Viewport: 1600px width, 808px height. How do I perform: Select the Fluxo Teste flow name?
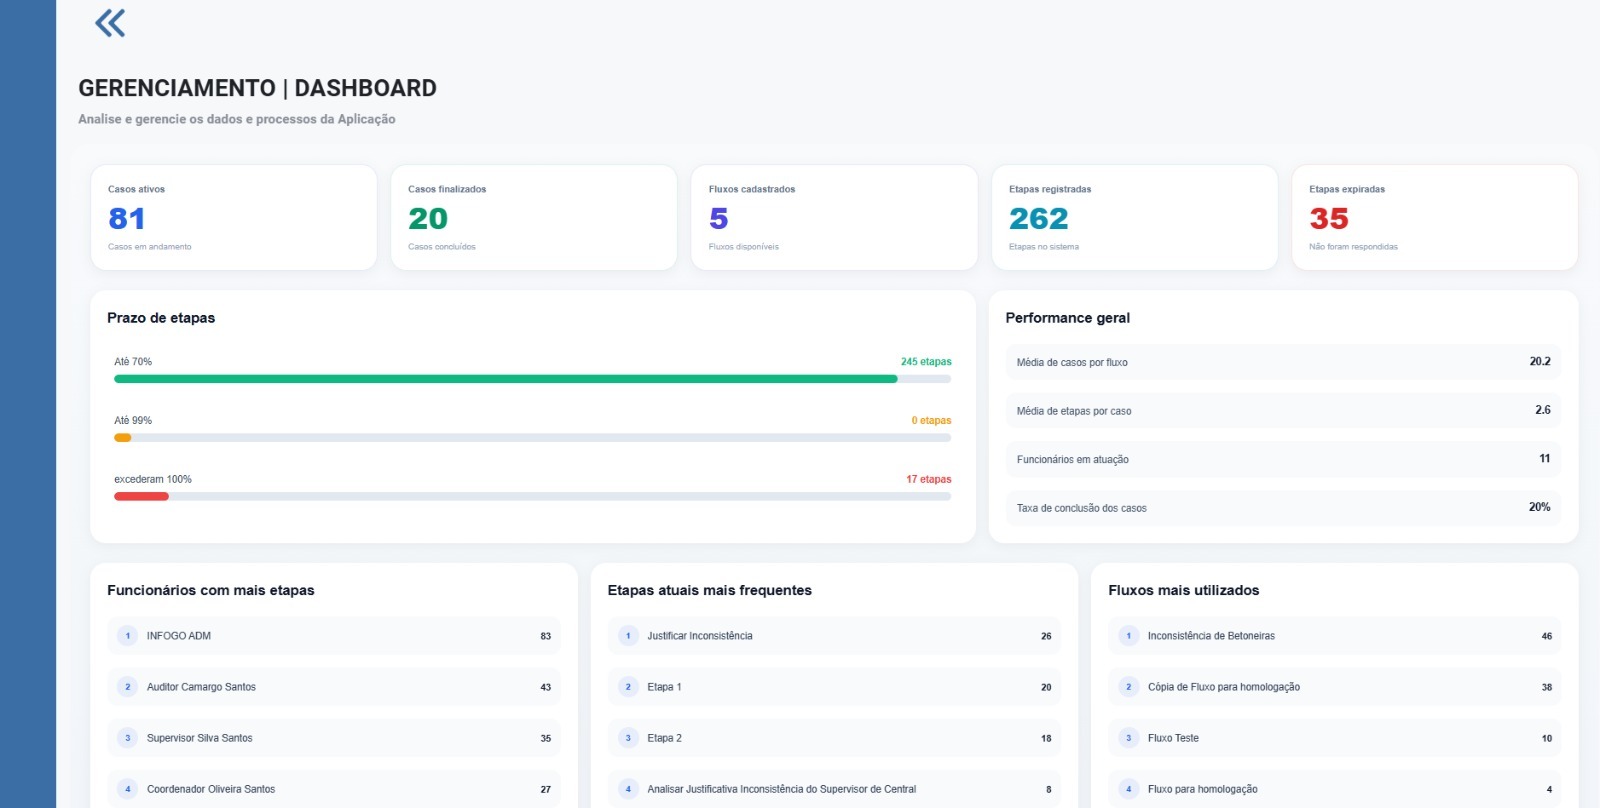(x=1173, y=738)
